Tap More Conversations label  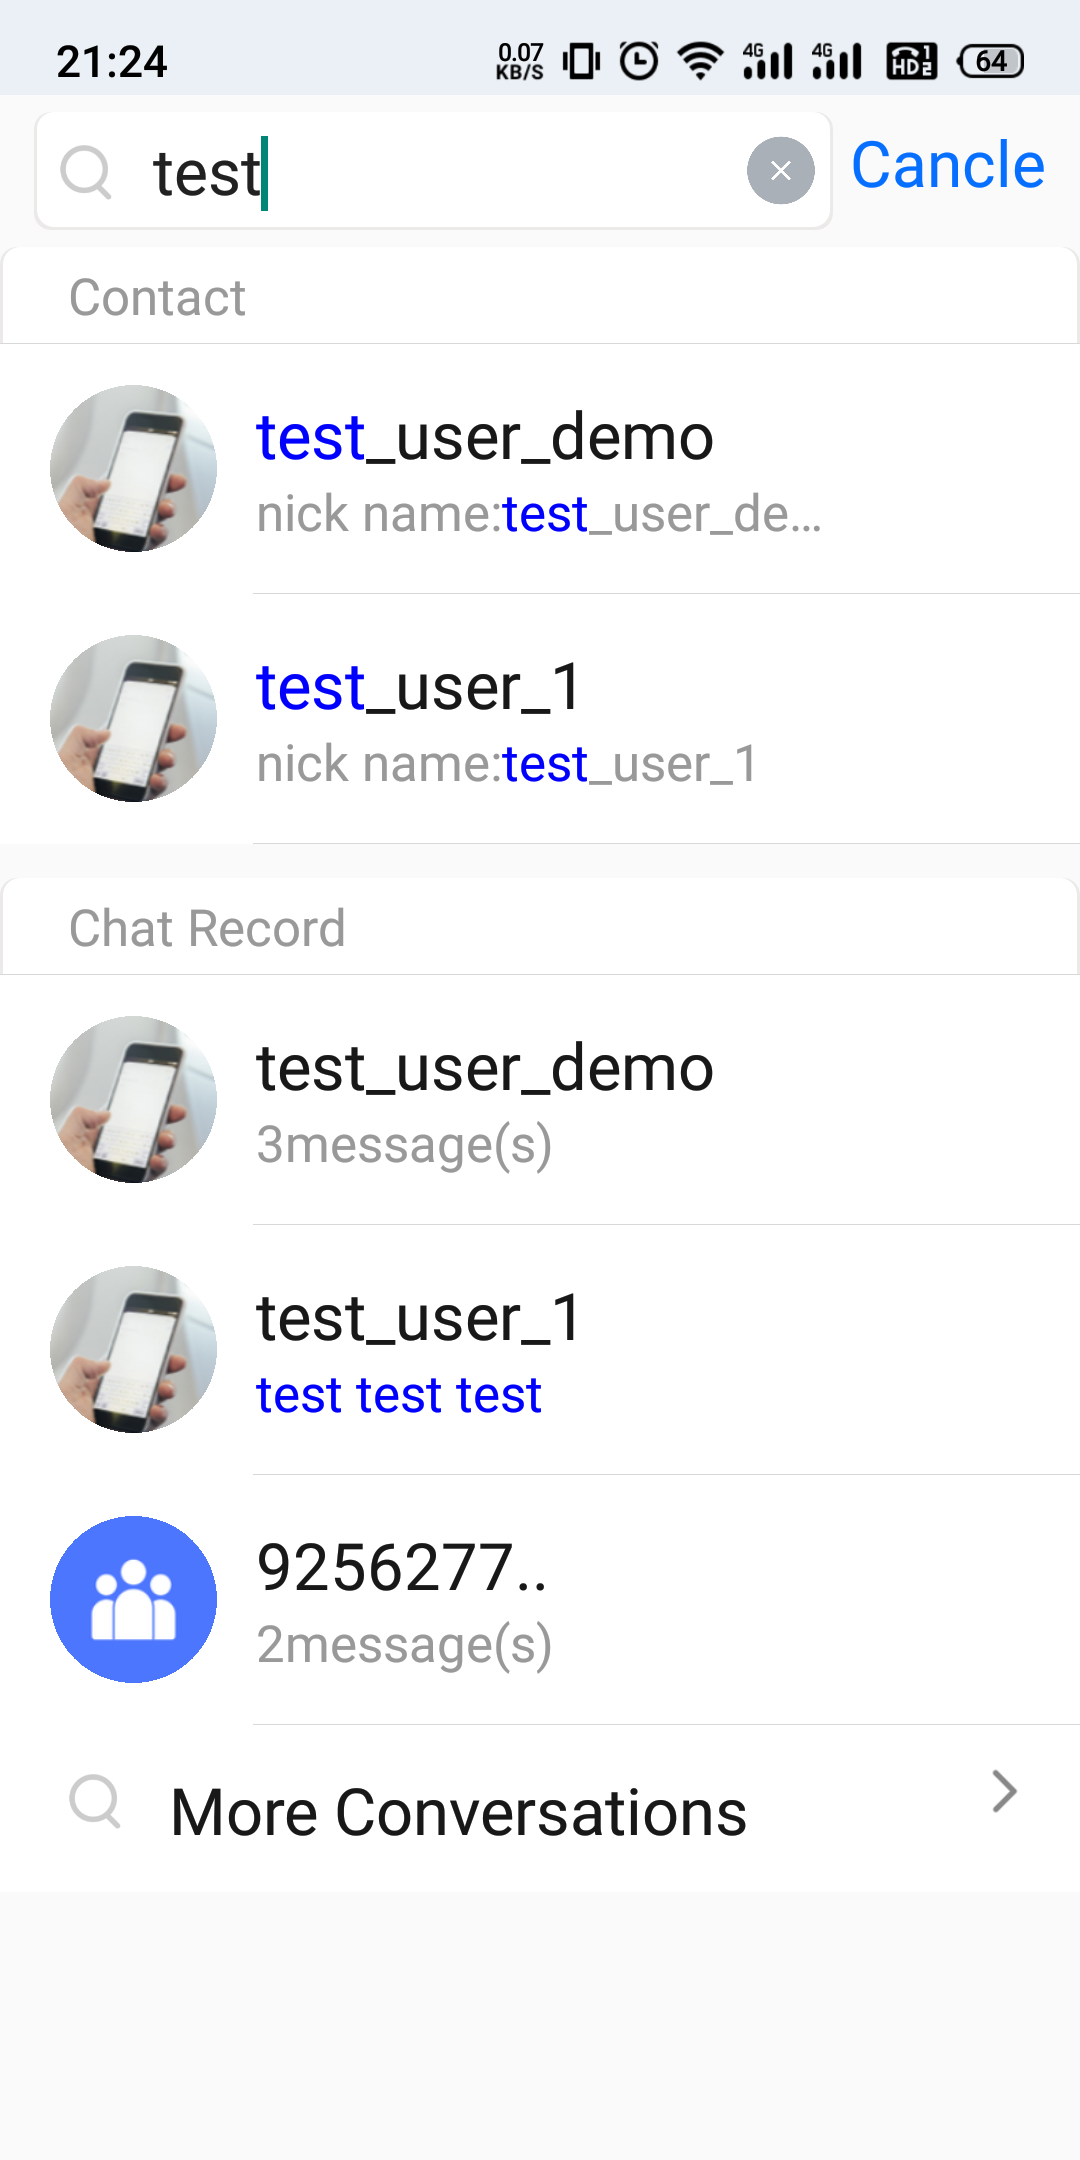459,1812
